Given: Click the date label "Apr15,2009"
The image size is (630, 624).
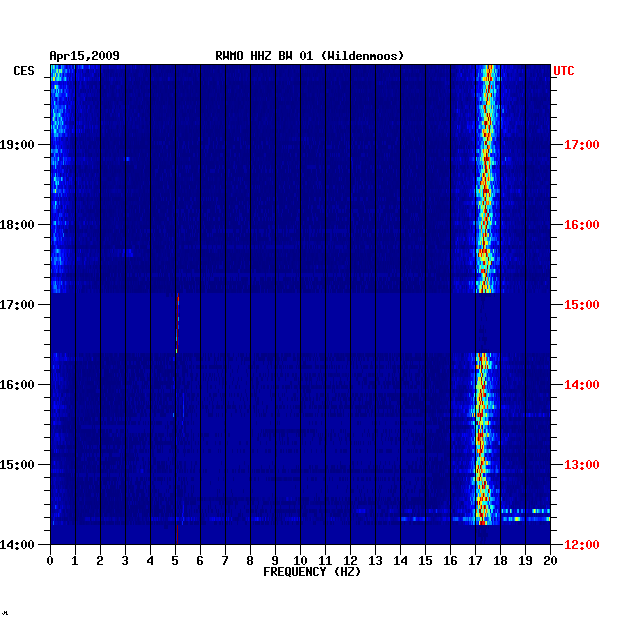Looking at the screenshot, I should 84,56.
